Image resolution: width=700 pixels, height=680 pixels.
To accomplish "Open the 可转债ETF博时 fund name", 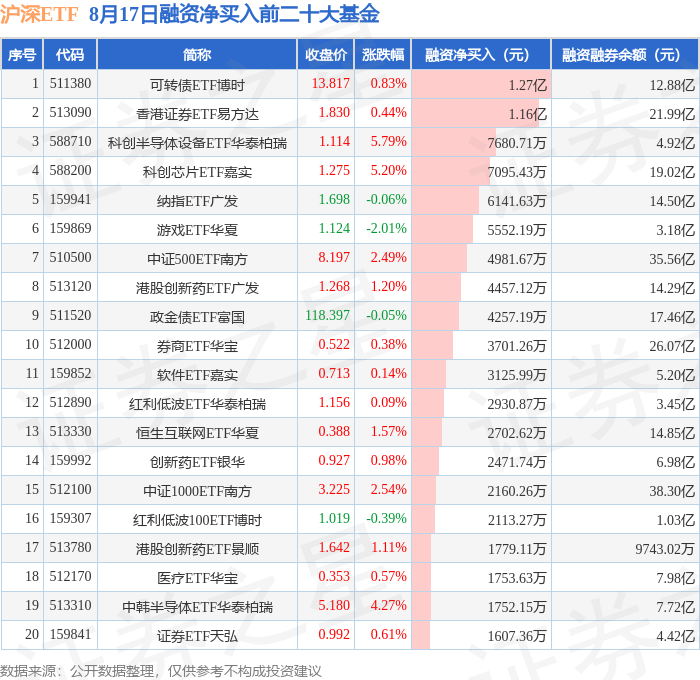I will 197,85.
